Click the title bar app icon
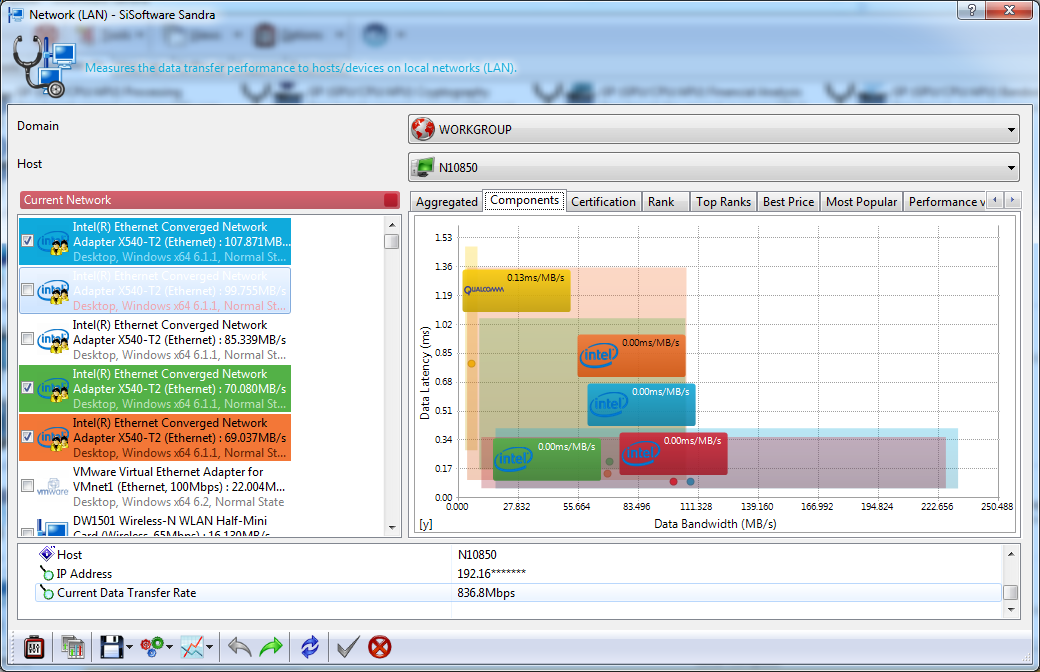1040x672 pixels. (x=16, y=14)
